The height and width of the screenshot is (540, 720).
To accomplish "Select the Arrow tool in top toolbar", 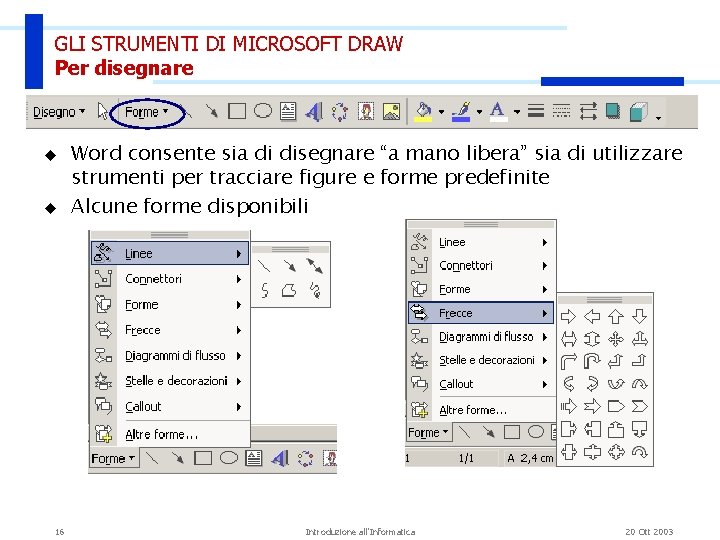I will [x=212, y=111].
